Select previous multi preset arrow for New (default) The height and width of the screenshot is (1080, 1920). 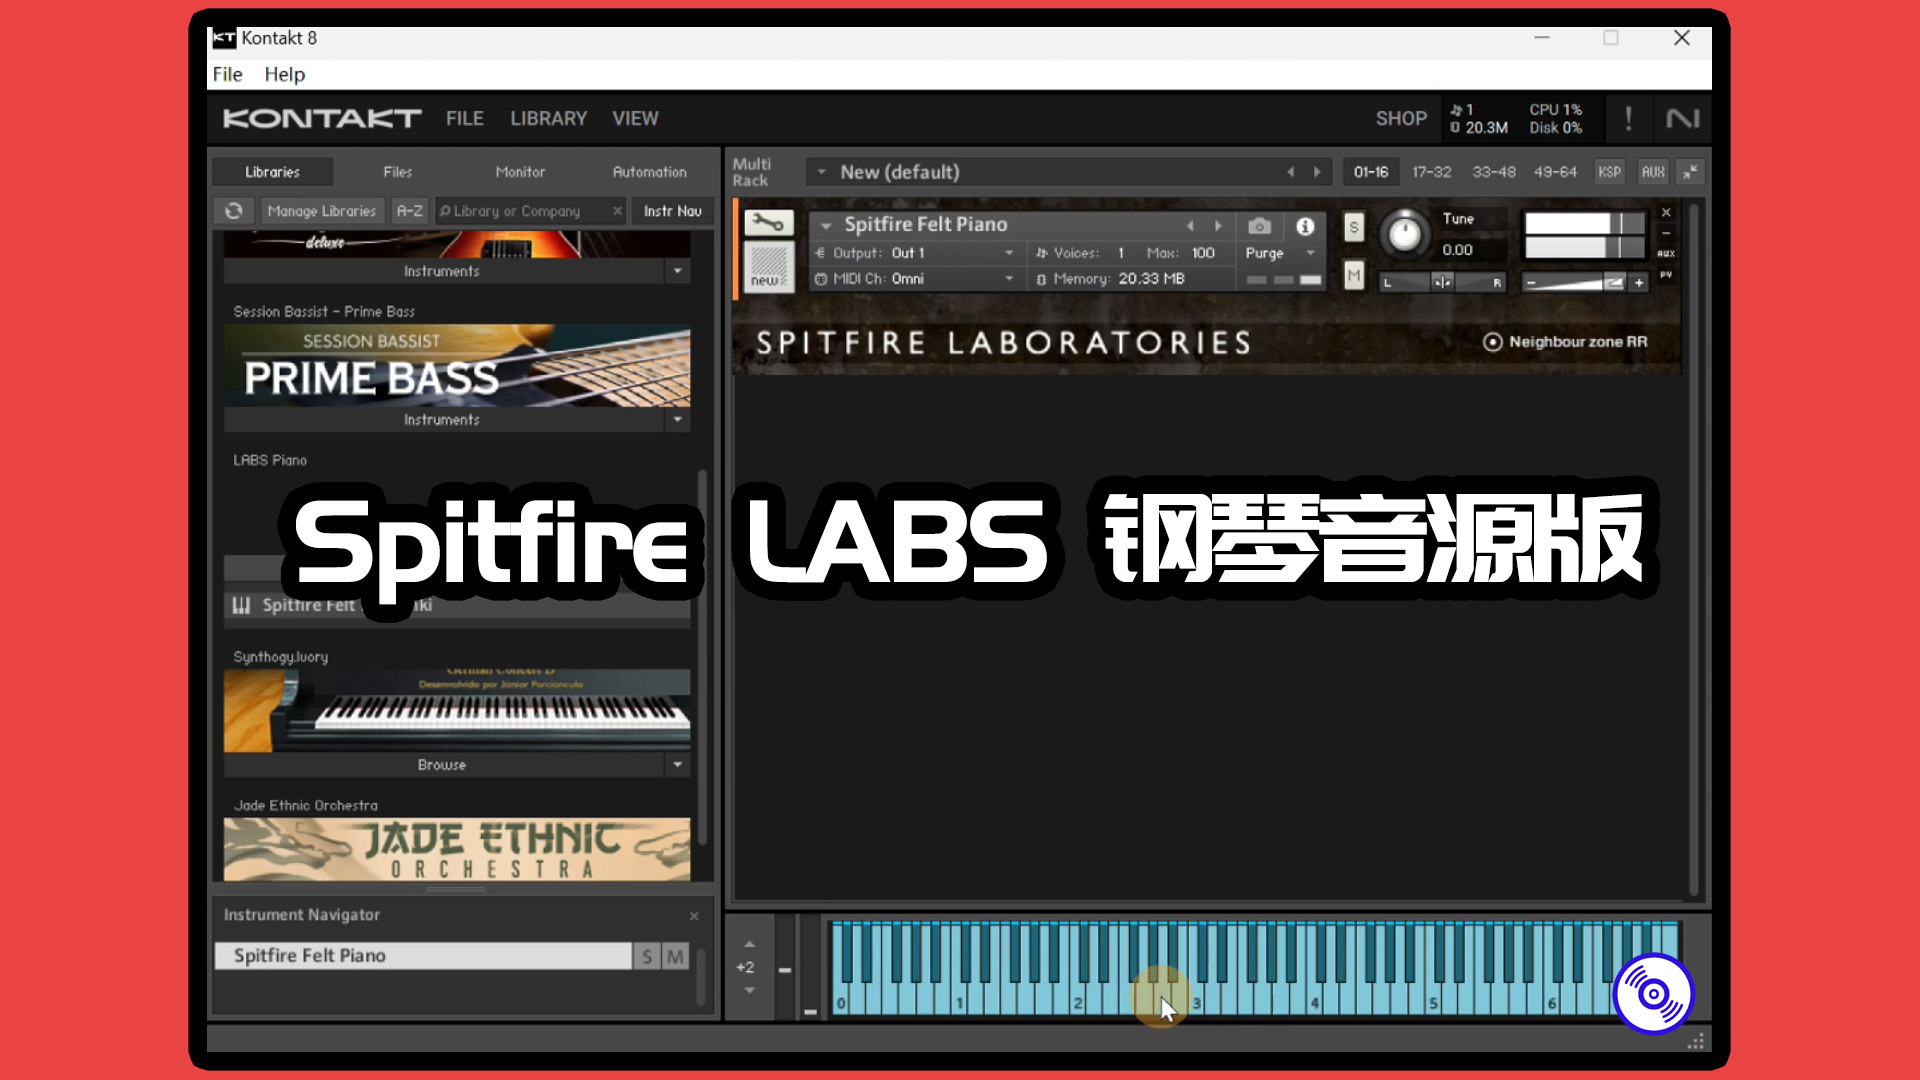[1291, 172]
